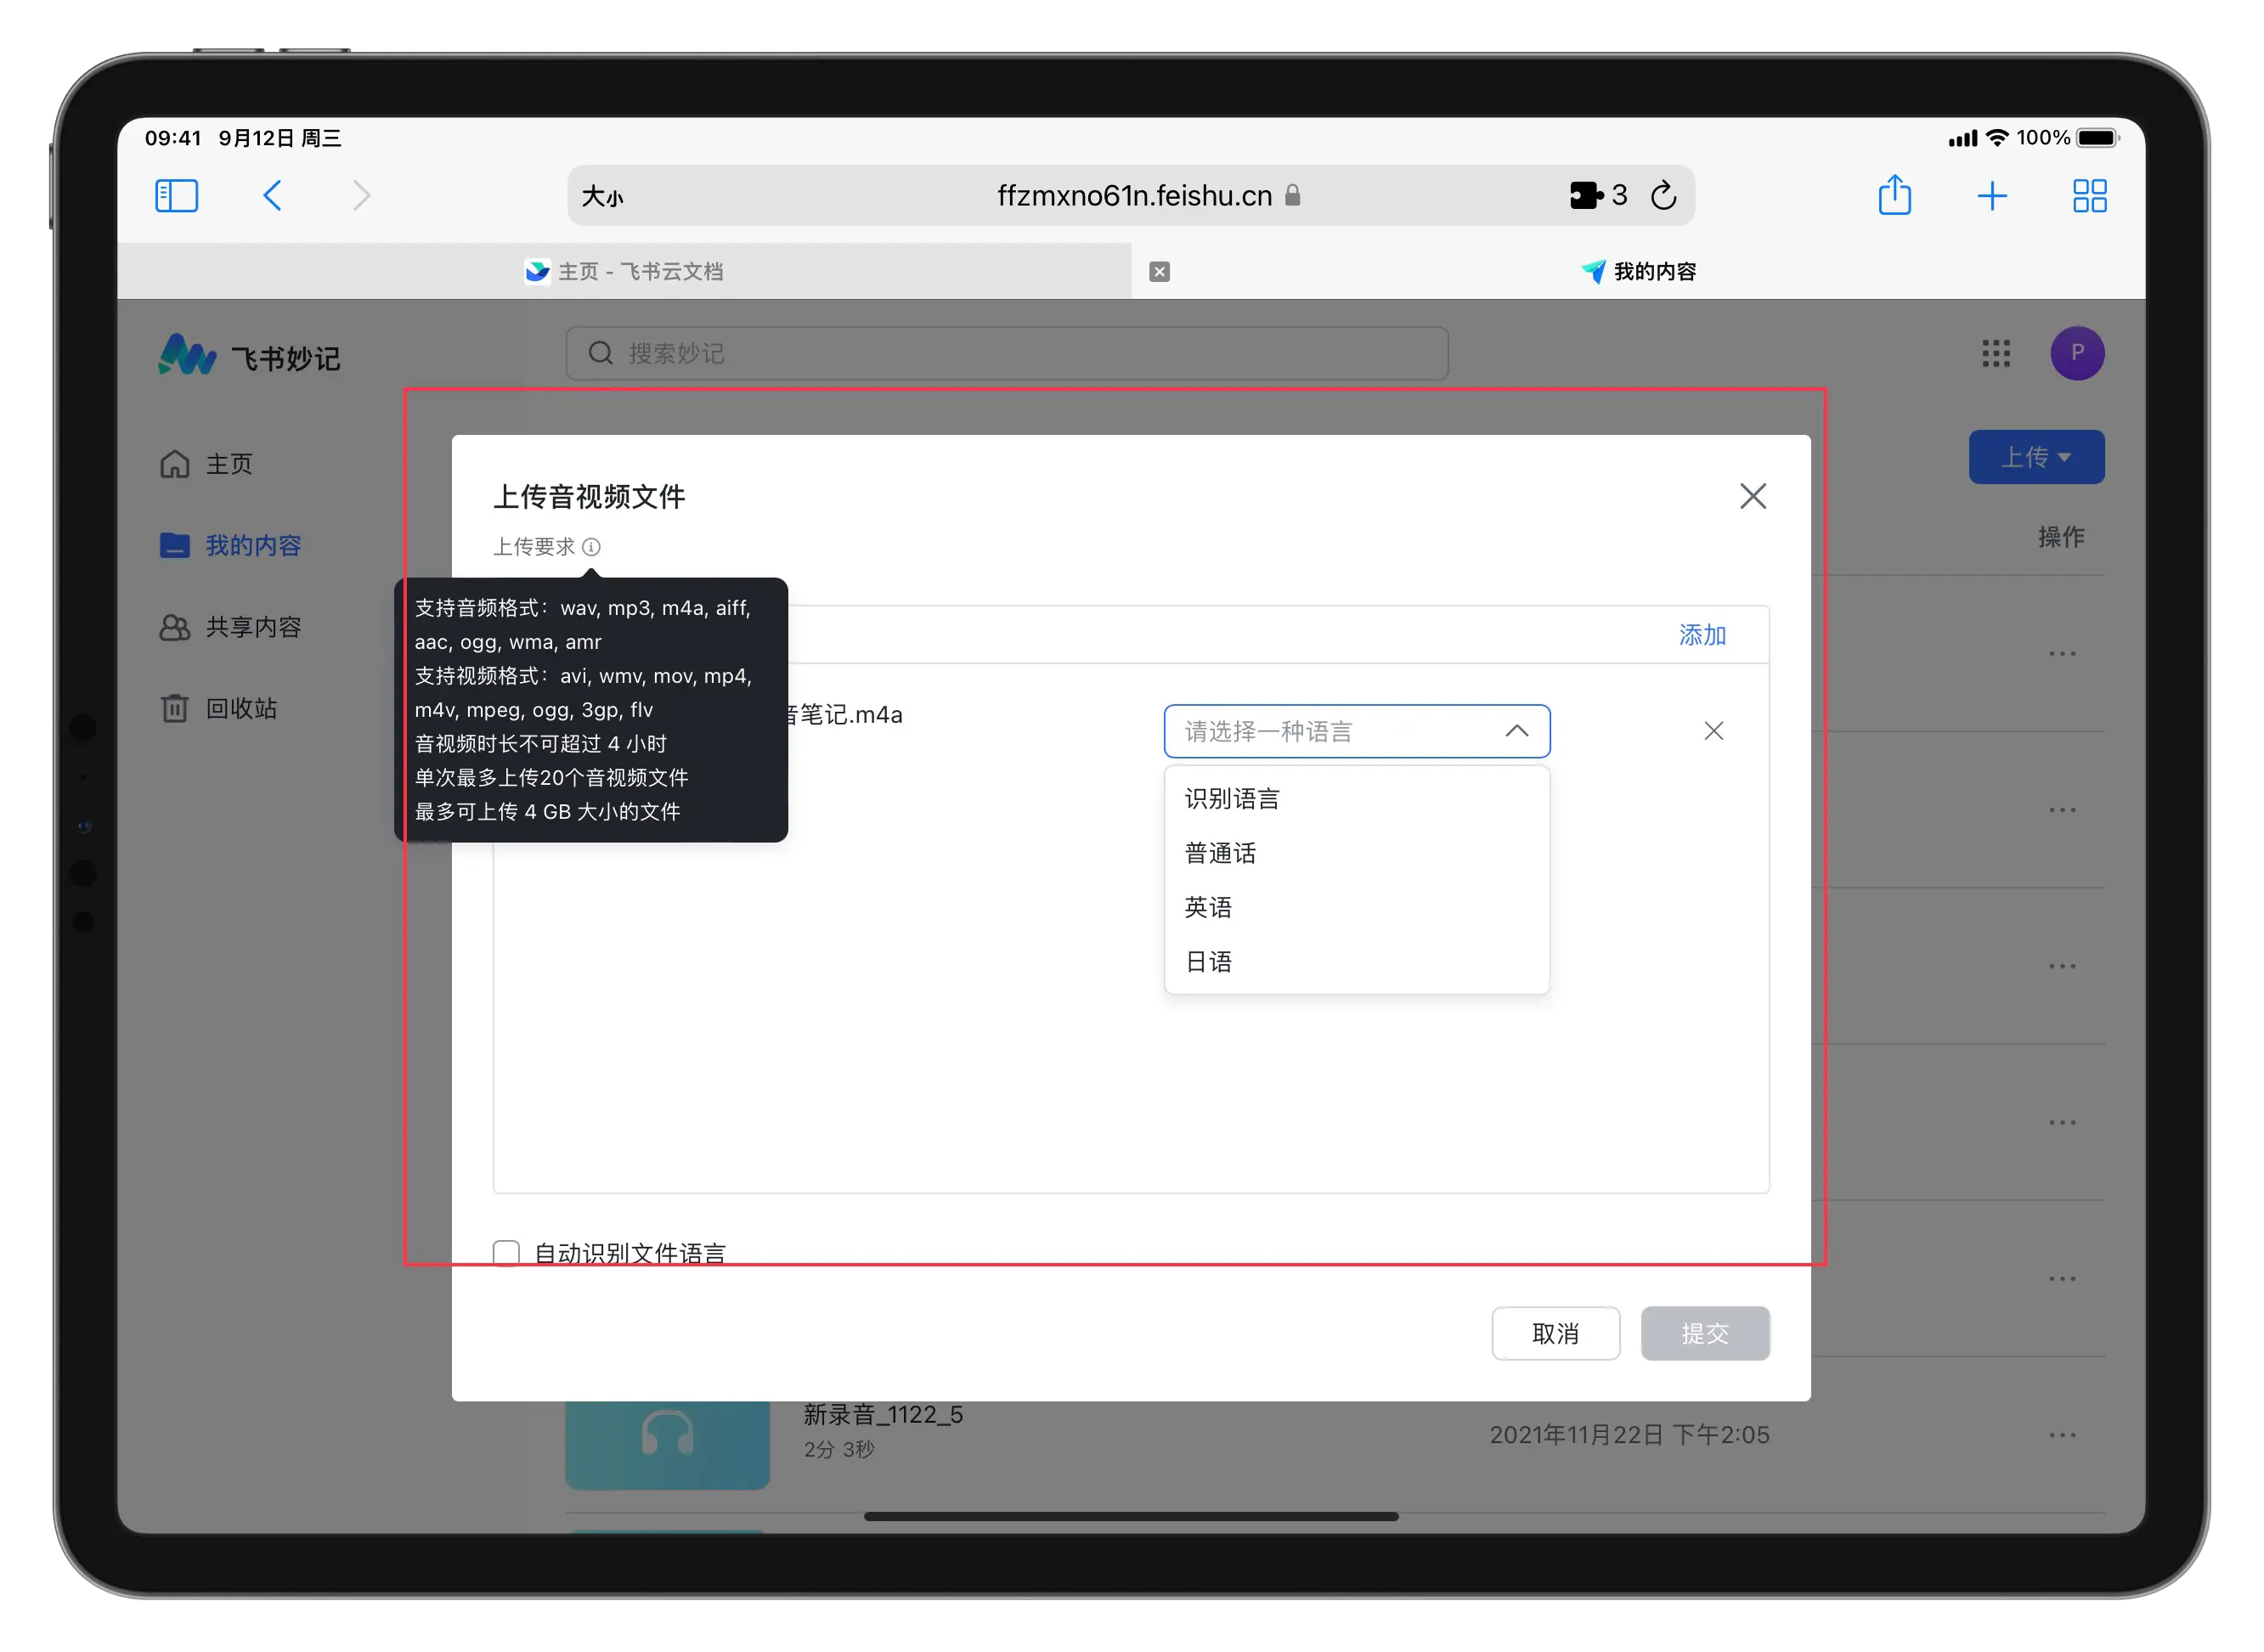2264x1652 pixels.
Task: Open more options for 新录音_1122_5 row
Action: 2062,1436
